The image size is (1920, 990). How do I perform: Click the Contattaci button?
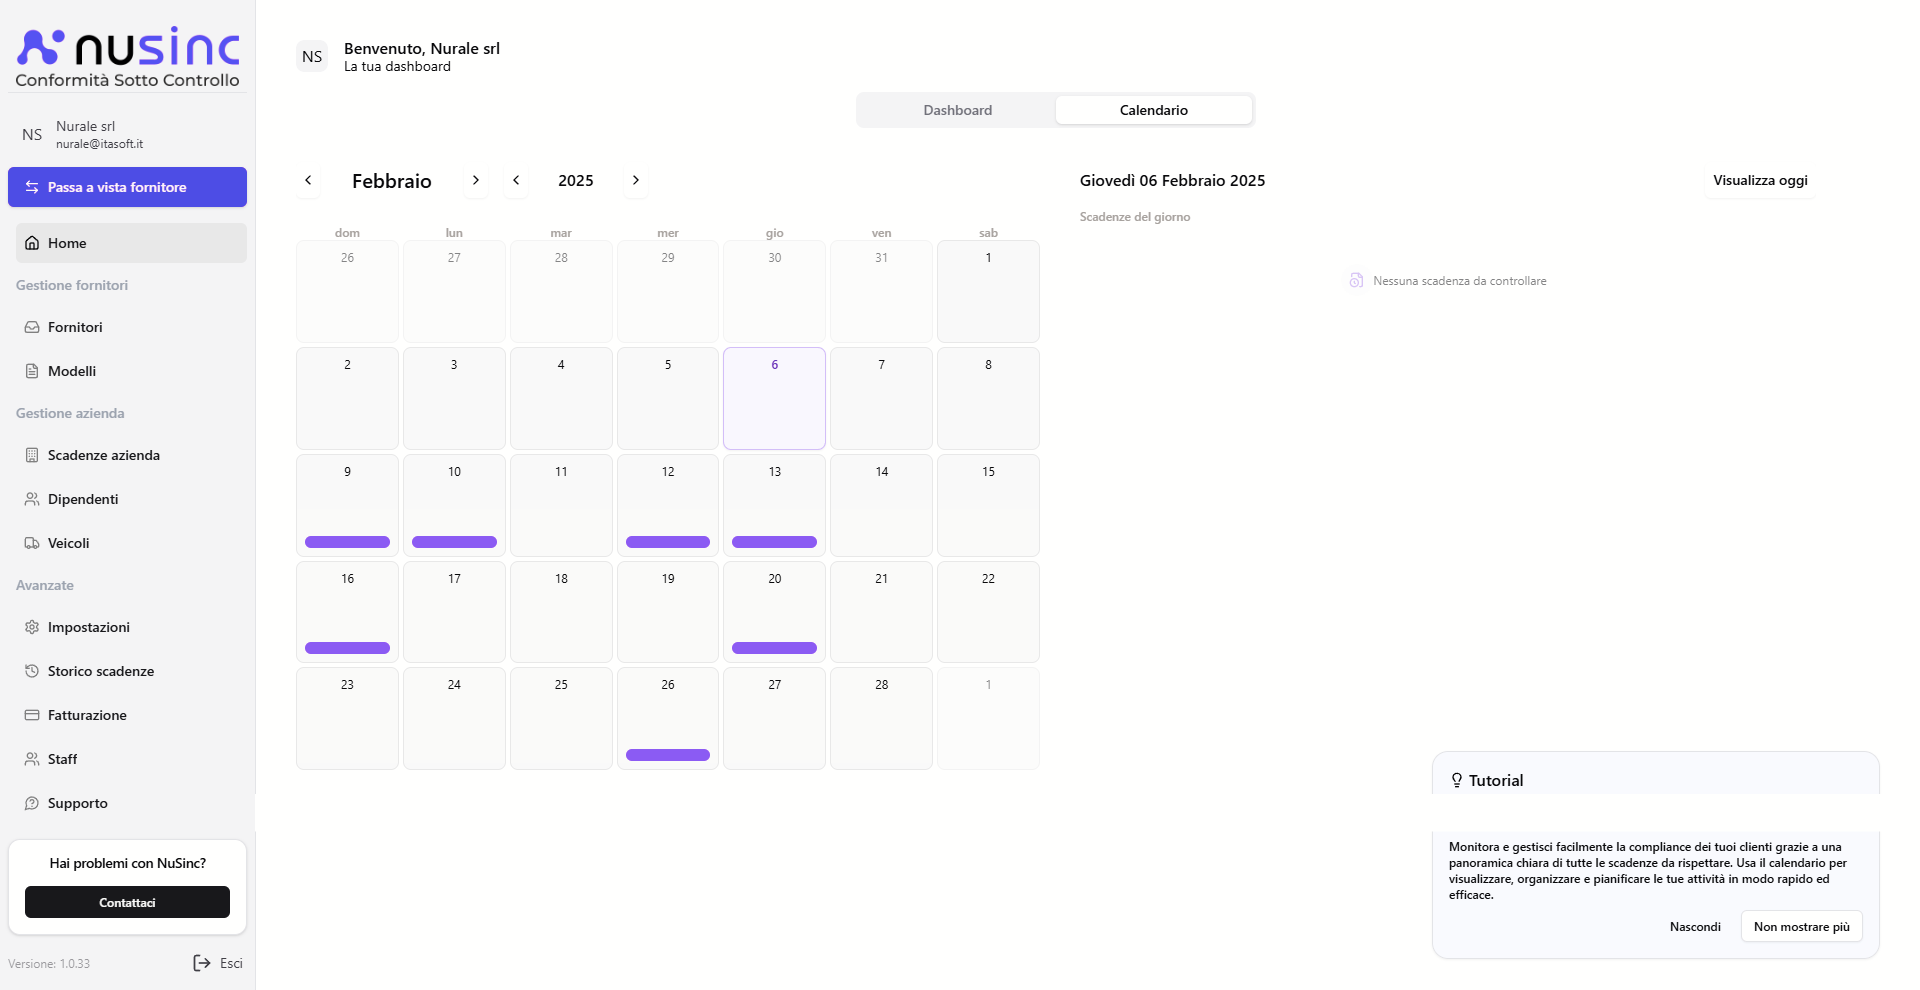click(127, 903)
